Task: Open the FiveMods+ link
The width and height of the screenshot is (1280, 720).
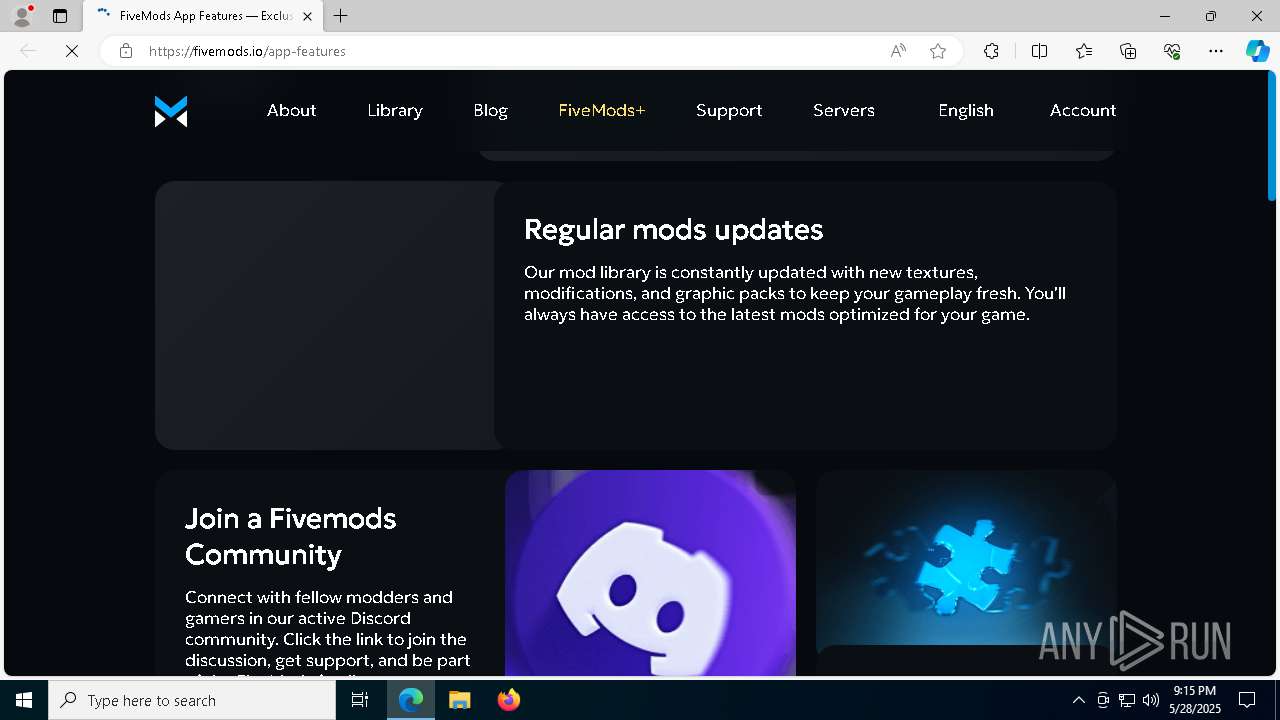Action: [x=602, y=110]
